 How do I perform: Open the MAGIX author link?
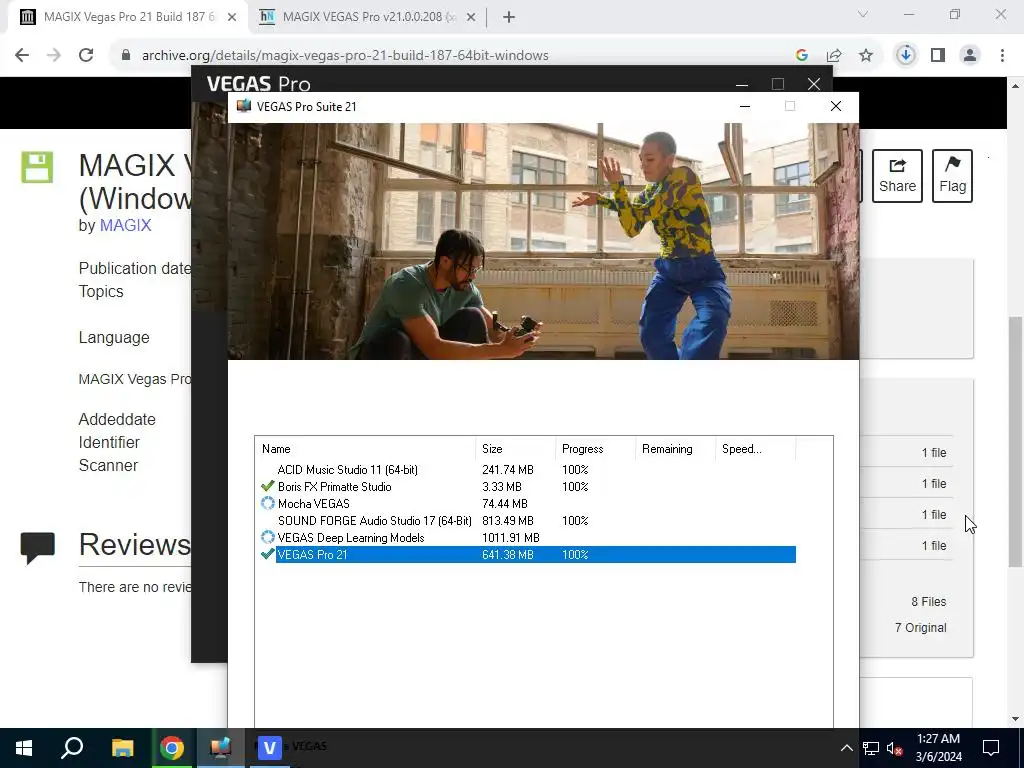(125, 225)
